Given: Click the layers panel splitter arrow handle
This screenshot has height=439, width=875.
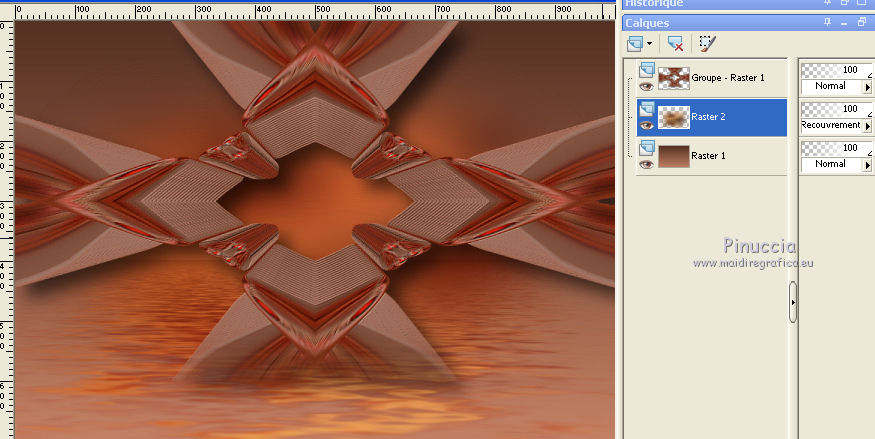Looking at the screenshot, I should [793, 302].
